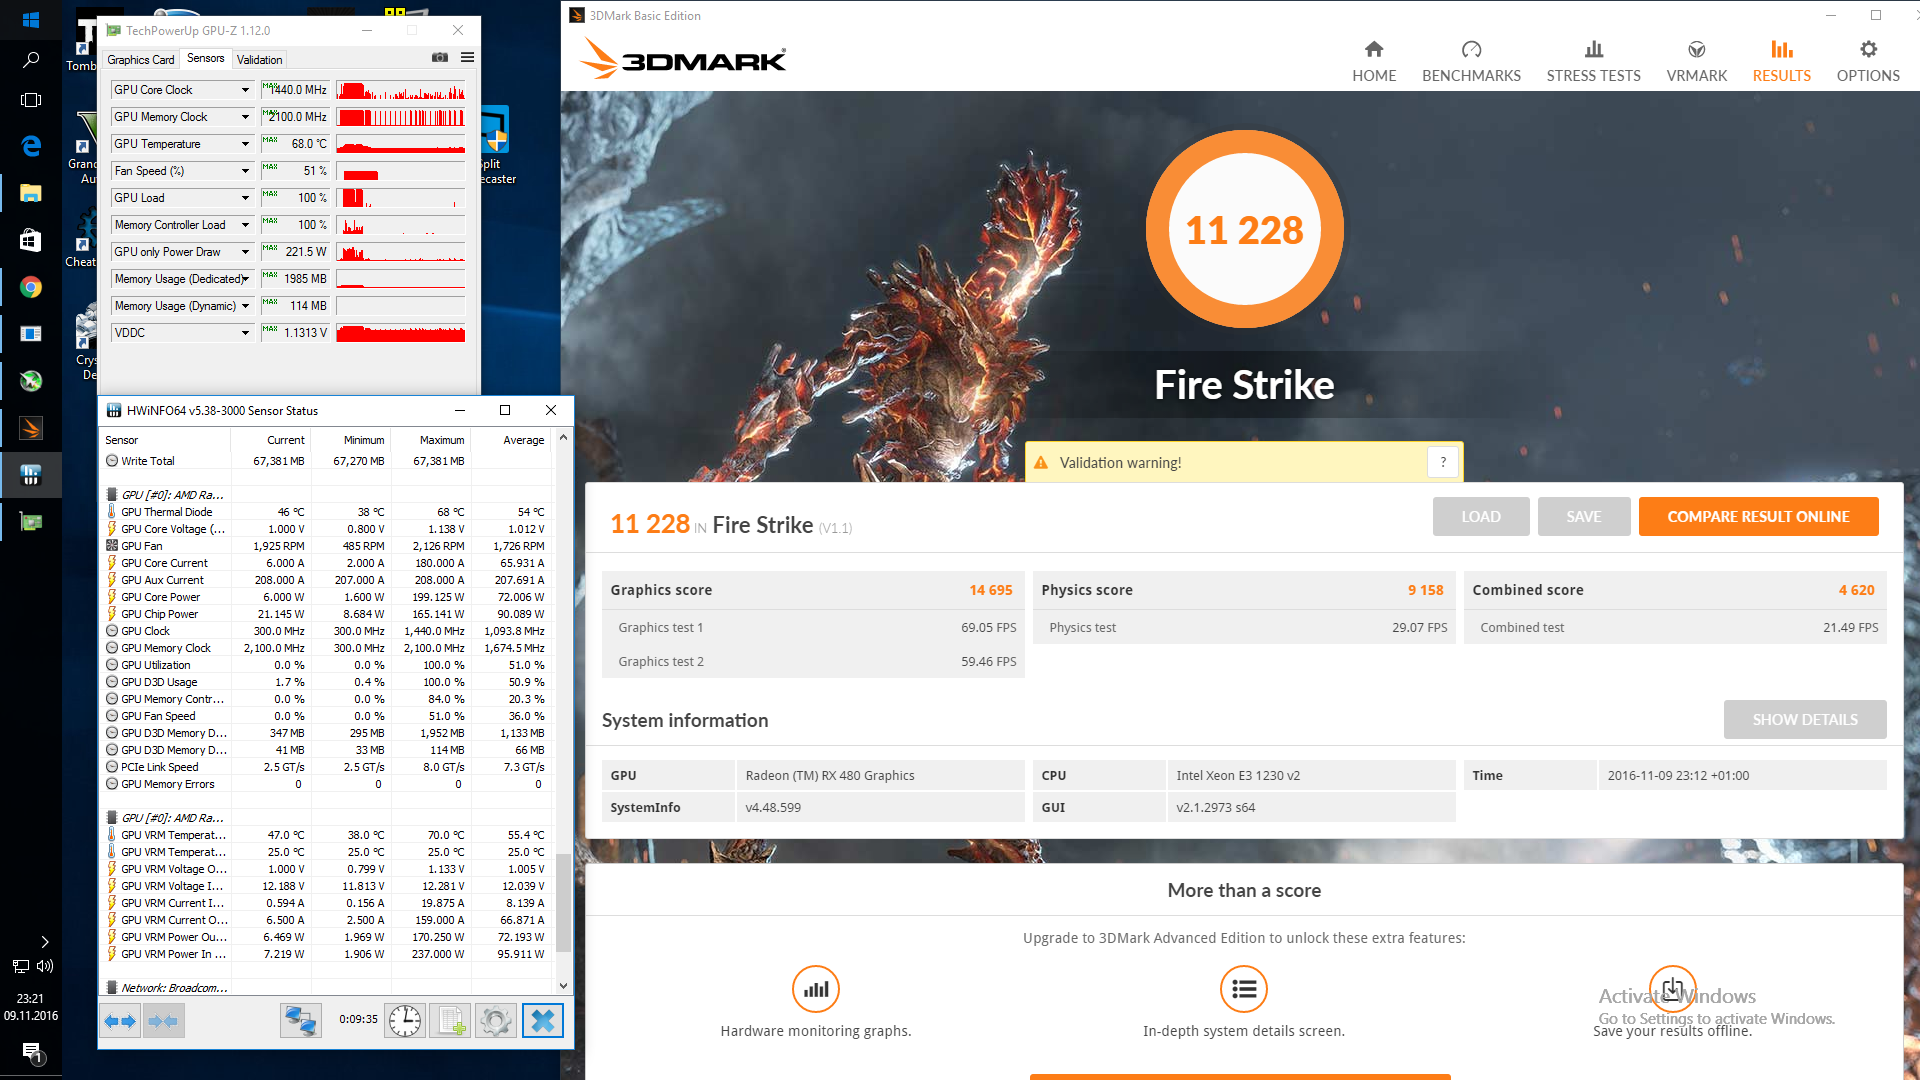Screen dimensions: 1920x1080
Task: Click Compare Result Online button
Action: point(1758,517)
